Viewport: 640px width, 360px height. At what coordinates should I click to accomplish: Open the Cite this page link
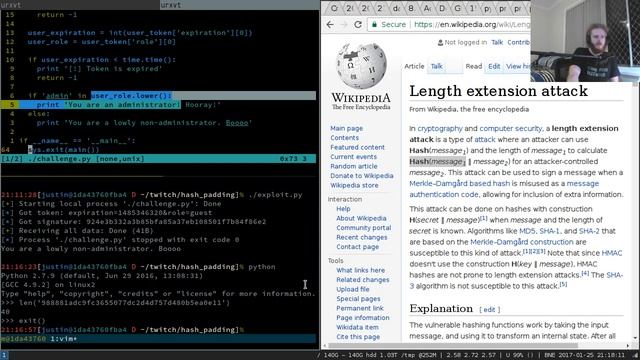(x=358, y=337)
